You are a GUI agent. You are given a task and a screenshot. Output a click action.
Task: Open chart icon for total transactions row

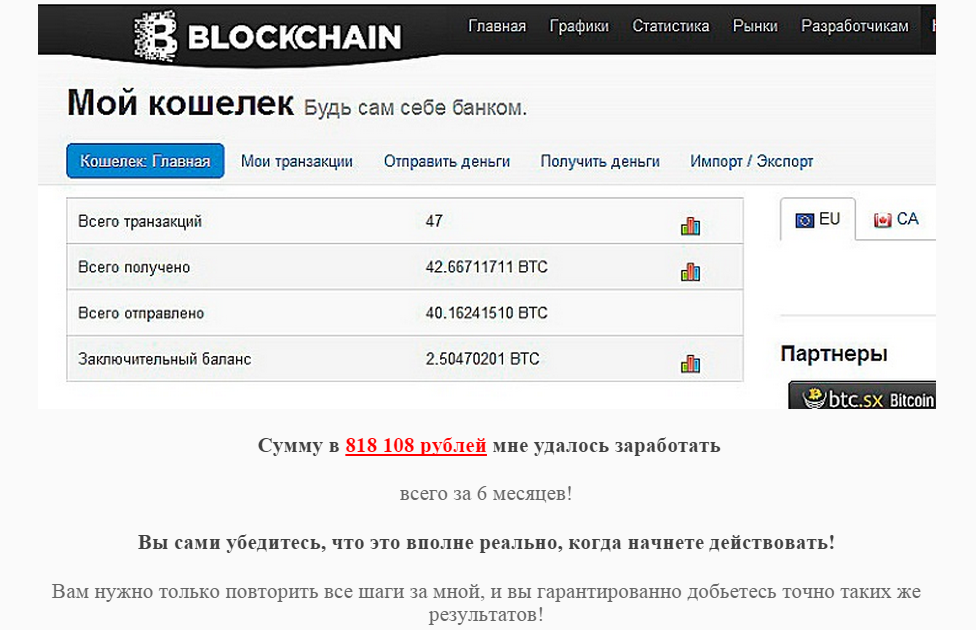[690, 226]
